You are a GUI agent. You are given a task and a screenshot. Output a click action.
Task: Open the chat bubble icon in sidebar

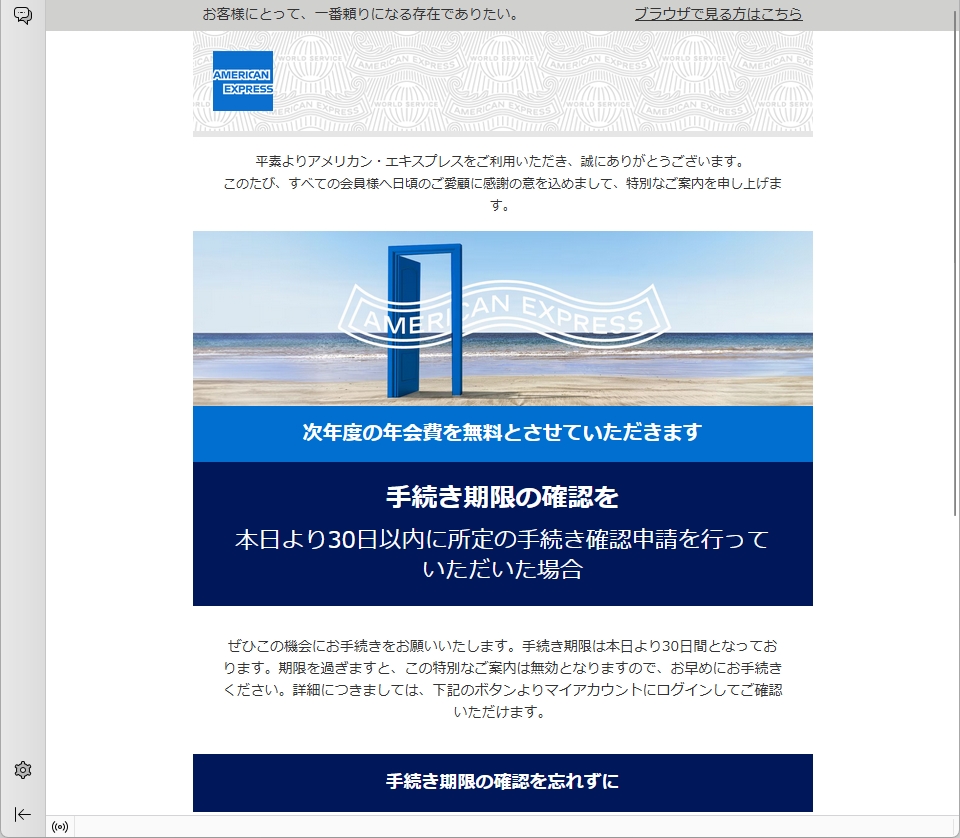click(x=22, y=15)
